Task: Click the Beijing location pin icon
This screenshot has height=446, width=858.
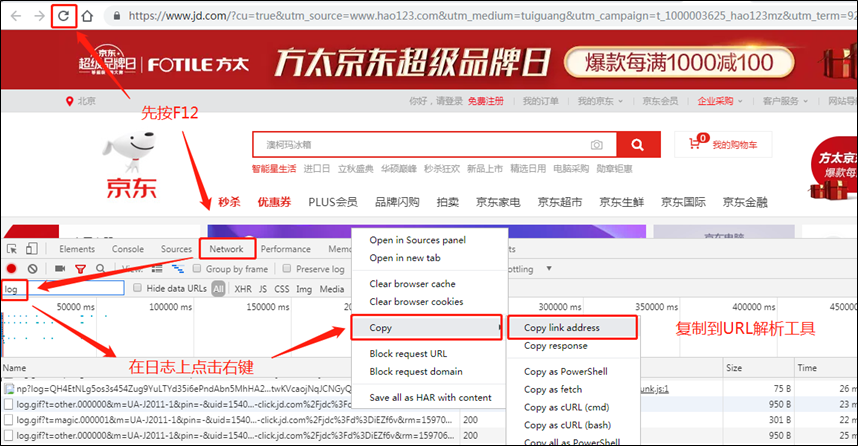Action: point(69,101)
